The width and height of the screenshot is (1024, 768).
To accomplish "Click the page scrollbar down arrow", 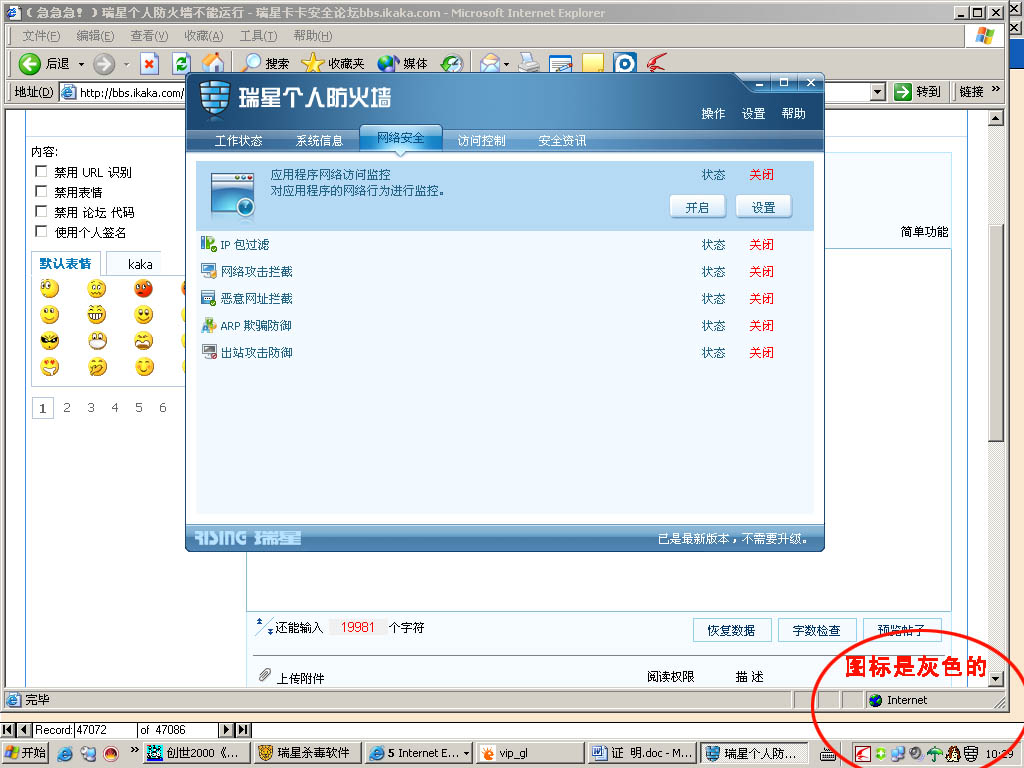I will (x=995, y=679).
